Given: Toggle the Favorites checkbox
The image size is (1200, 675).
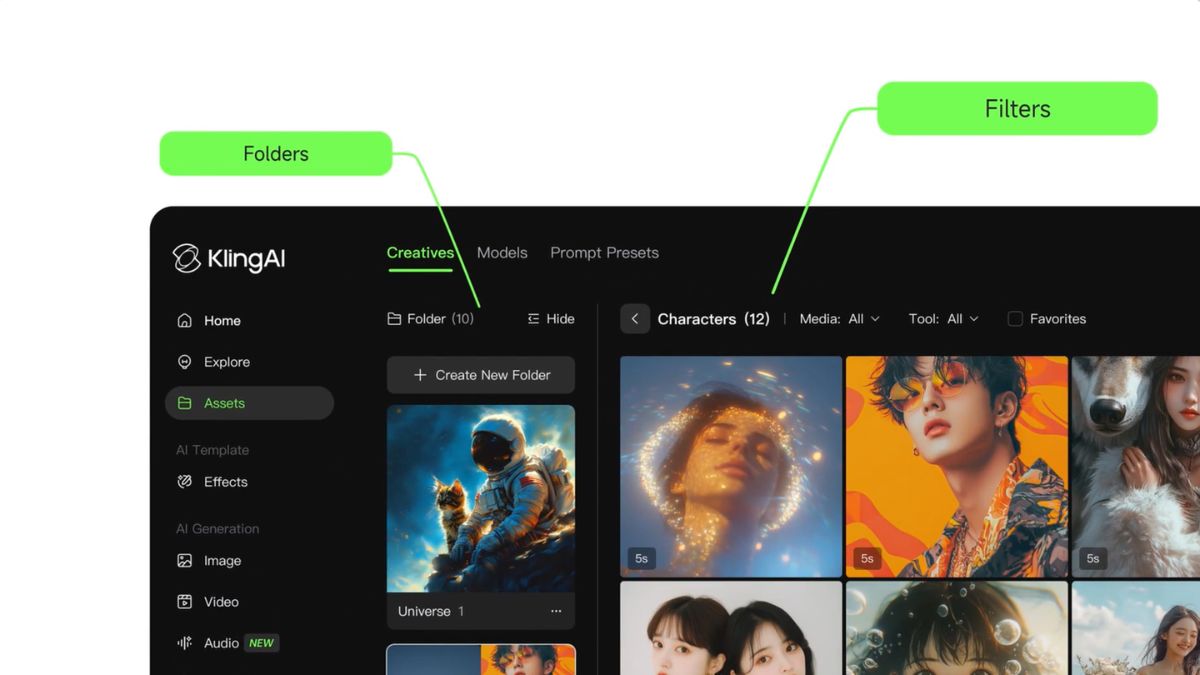Looking at the screenshot, I should [x=1015, y=319].
